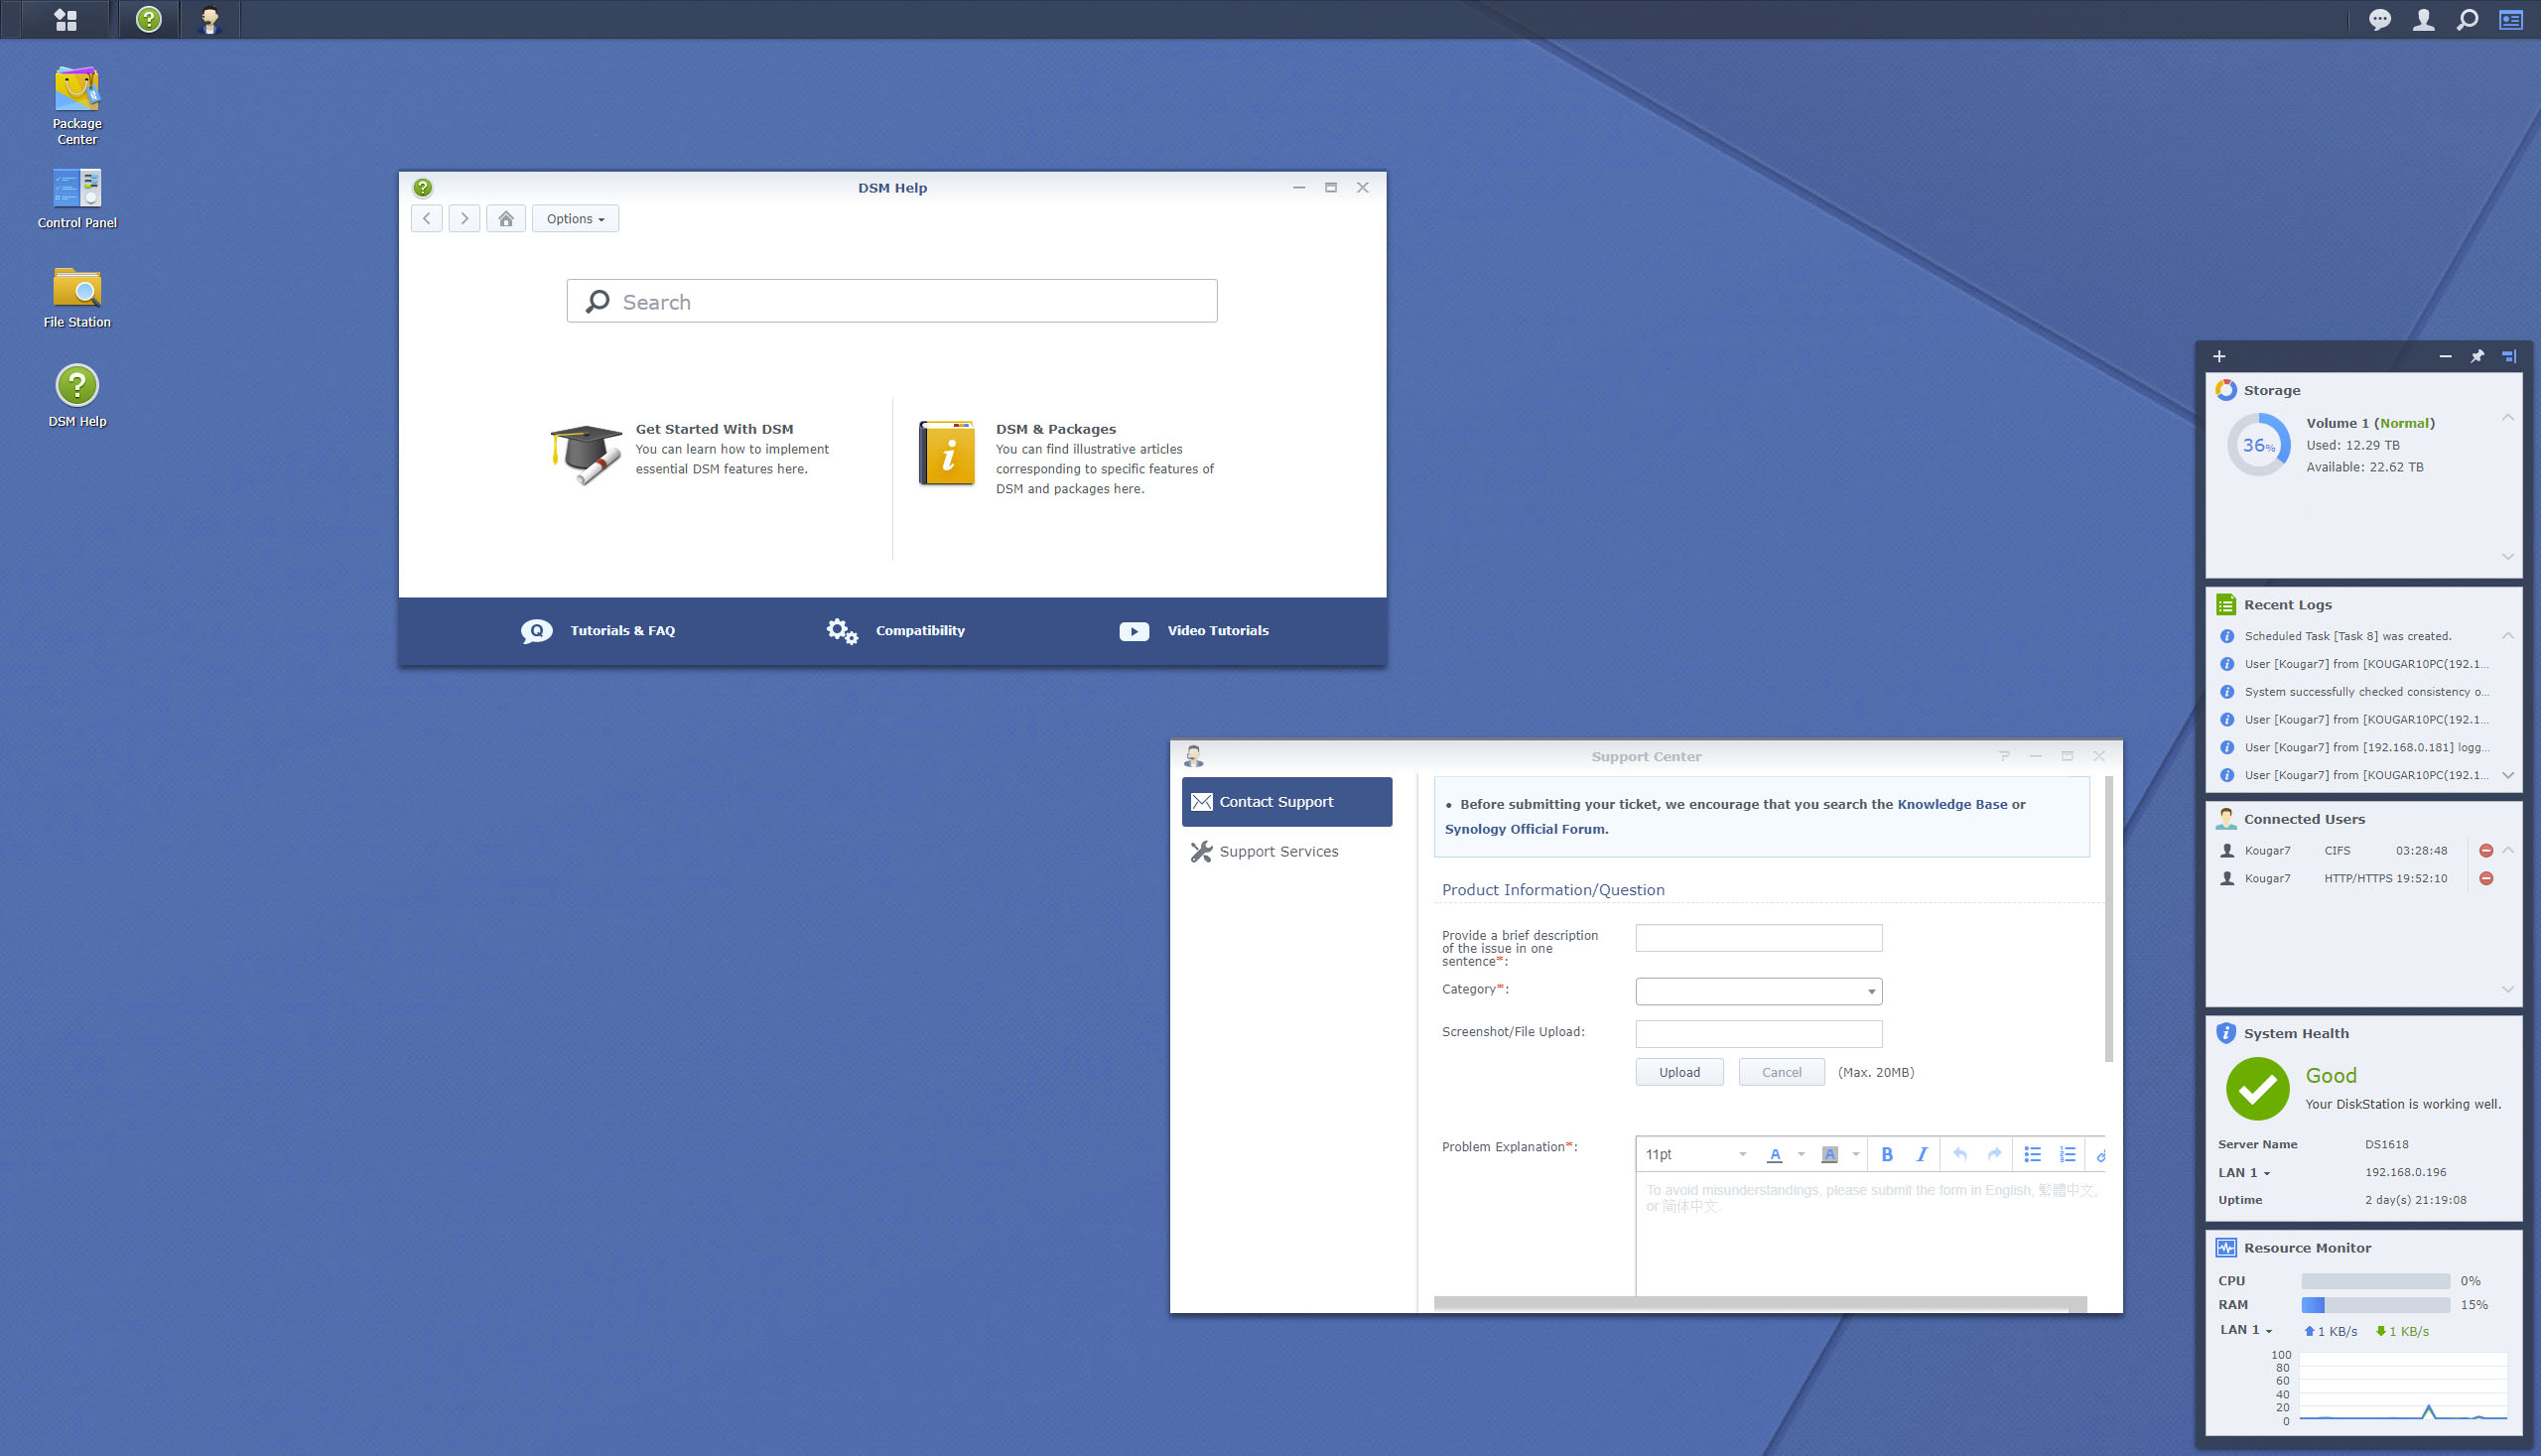Click the Home button in DSM Help
Viewport: 2541px width, 1456px height.
click(506, 219)
